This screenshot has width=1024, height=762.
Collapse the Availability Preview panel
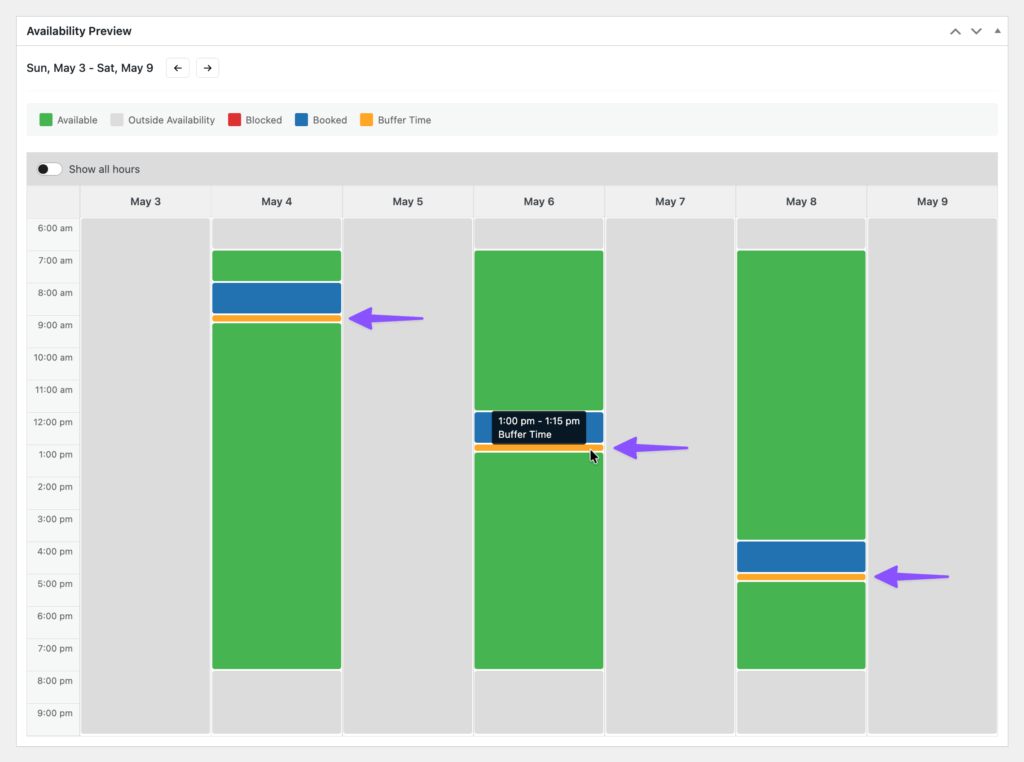[997, 32]
